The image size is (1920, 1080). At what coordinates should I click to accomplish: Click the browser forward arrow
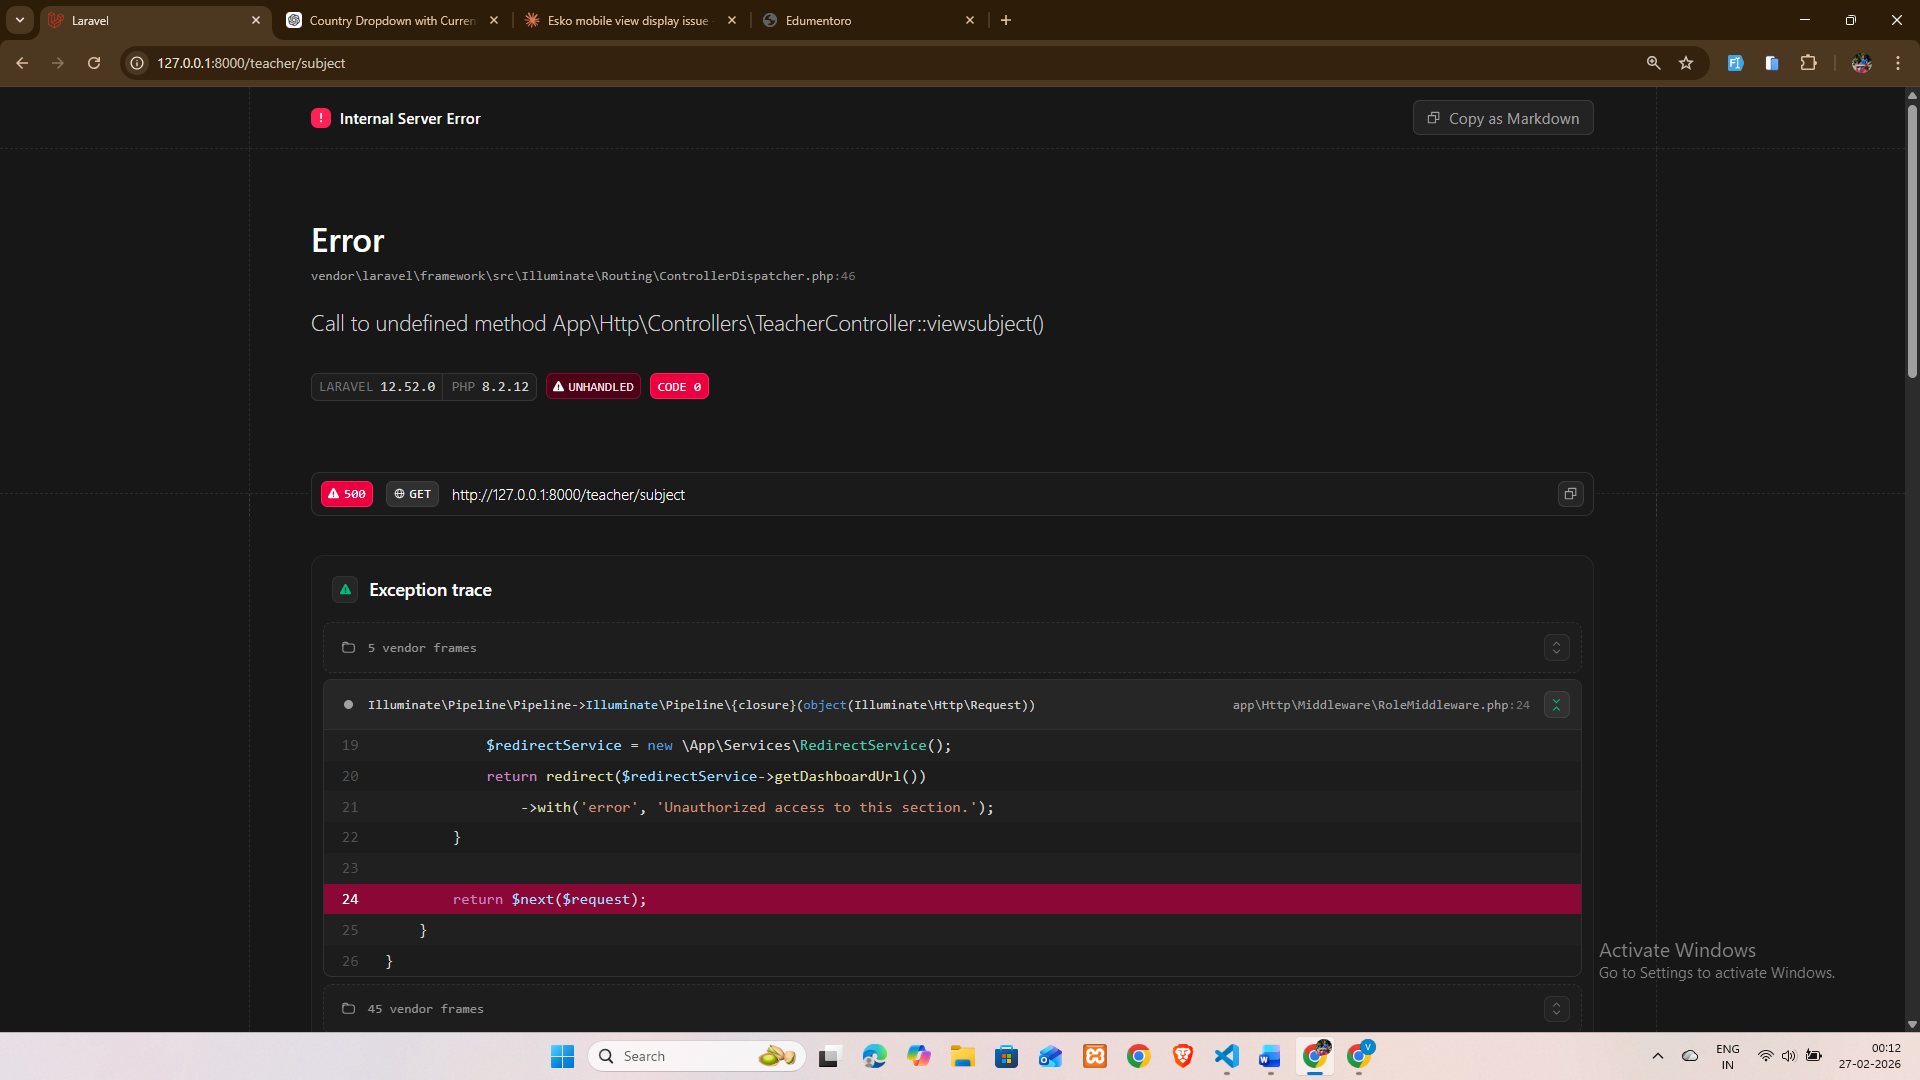point(58,63)
